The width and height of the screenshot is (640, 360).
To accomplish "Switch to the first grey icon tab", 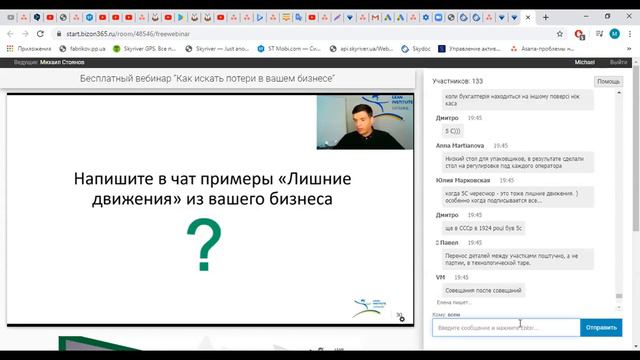I will [11, 18].
